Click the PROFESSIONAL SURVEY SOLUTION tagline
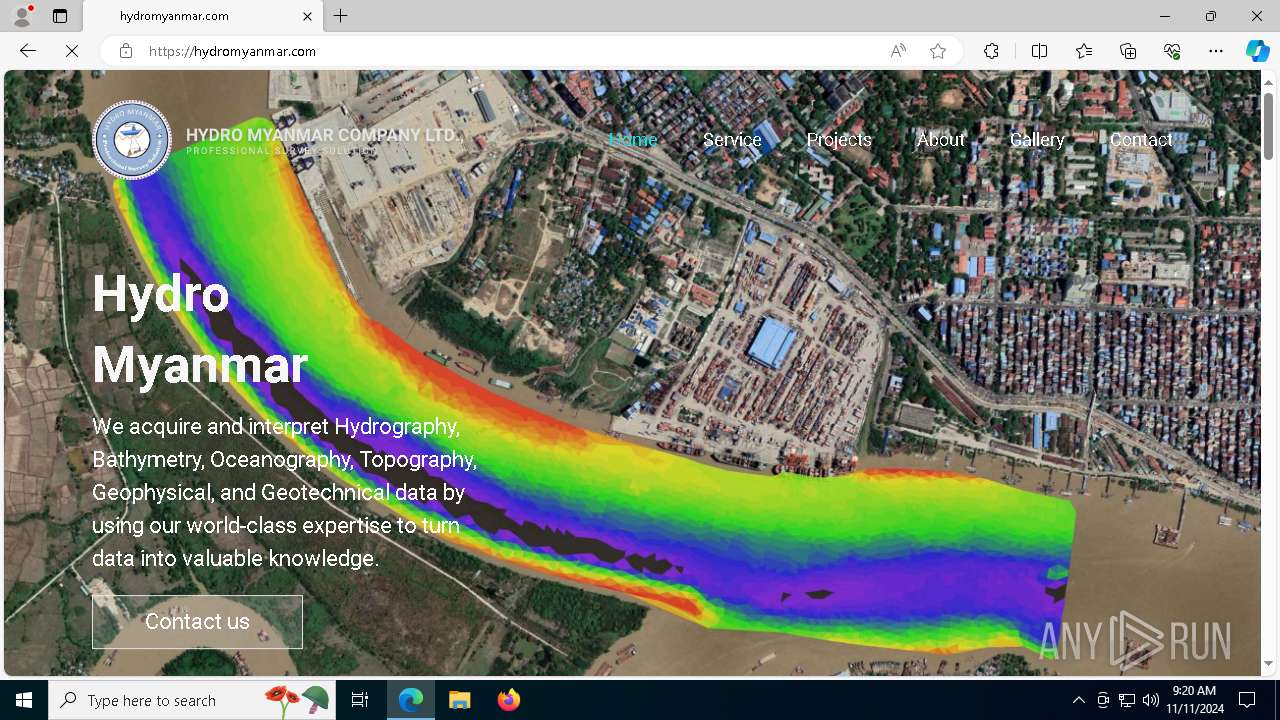 [x=281, y=151]
